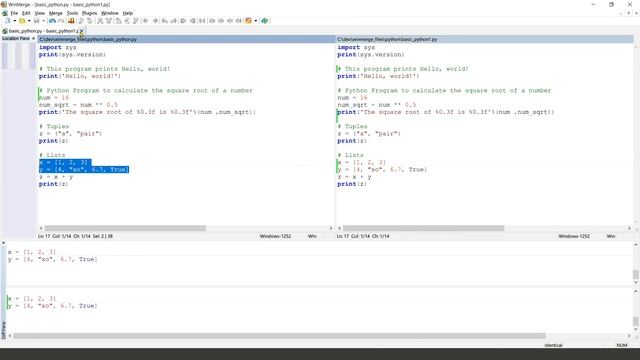
Task: Click highlighted 'x = [1, 2, 3]' left pane
Action: [65, 162]
